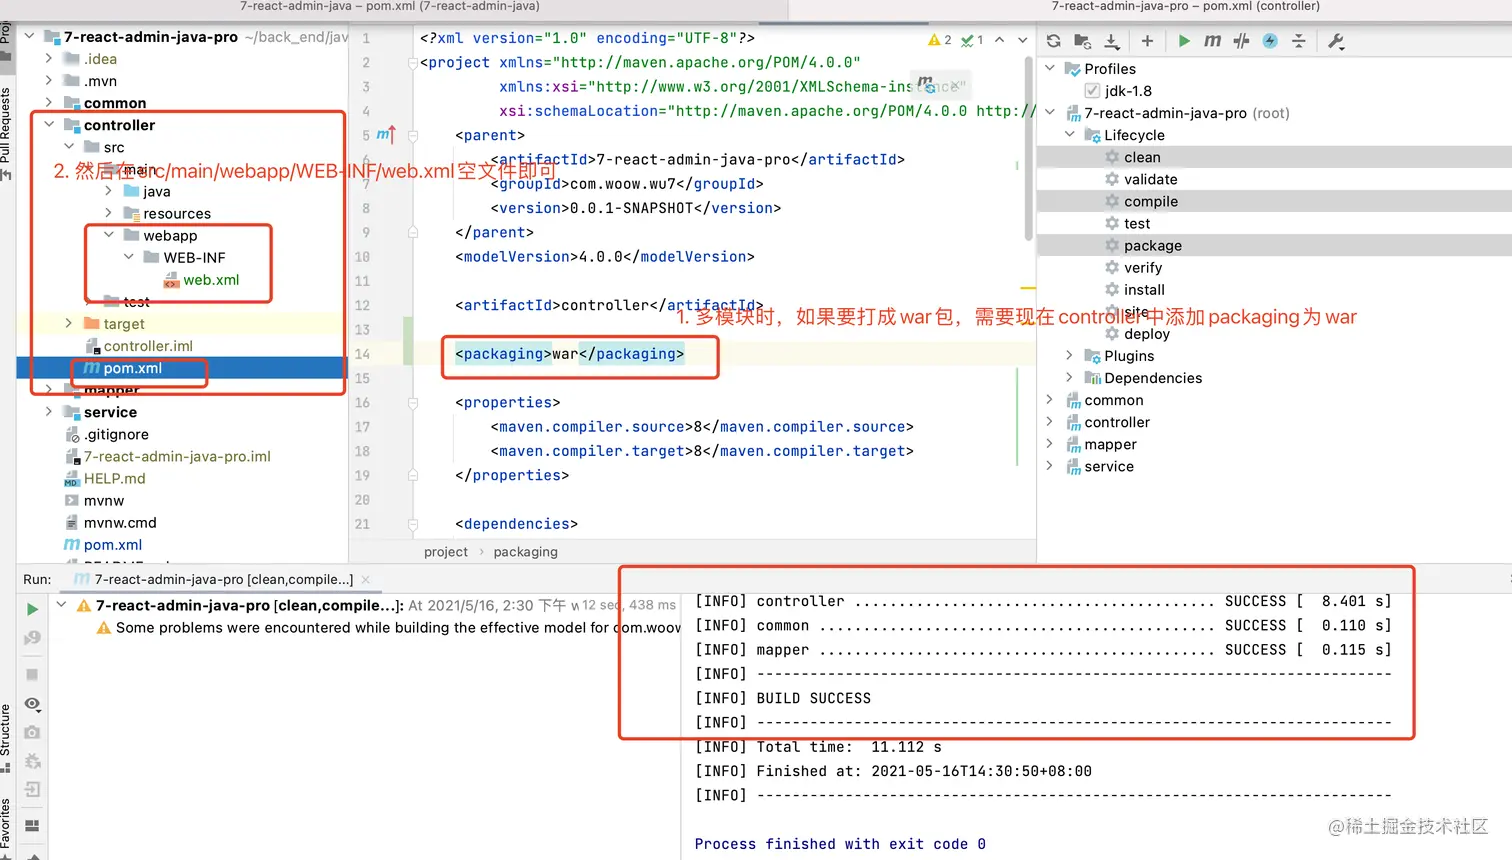Collapse webapp folder in project tree
The image size is (1512, 860).
click(109, 235)
